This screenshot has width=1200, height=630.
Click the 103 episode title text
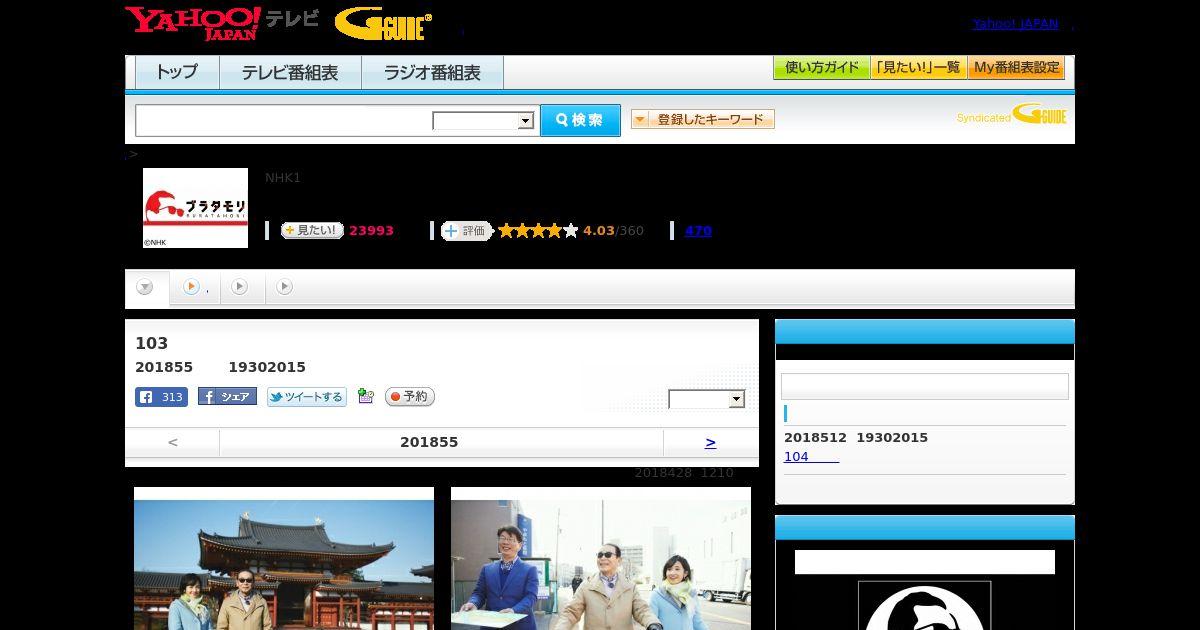[x=152, y=343]
